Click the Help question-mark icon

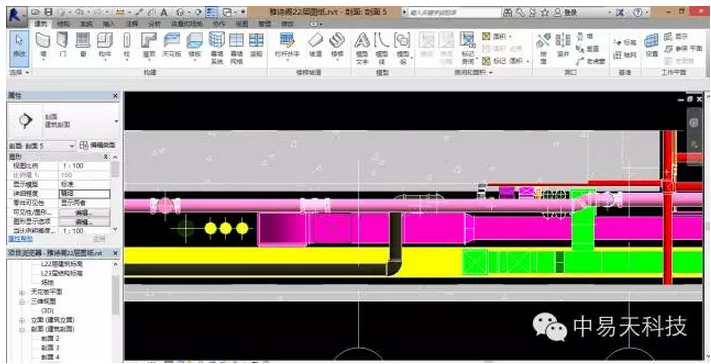[x=637, y=12]
